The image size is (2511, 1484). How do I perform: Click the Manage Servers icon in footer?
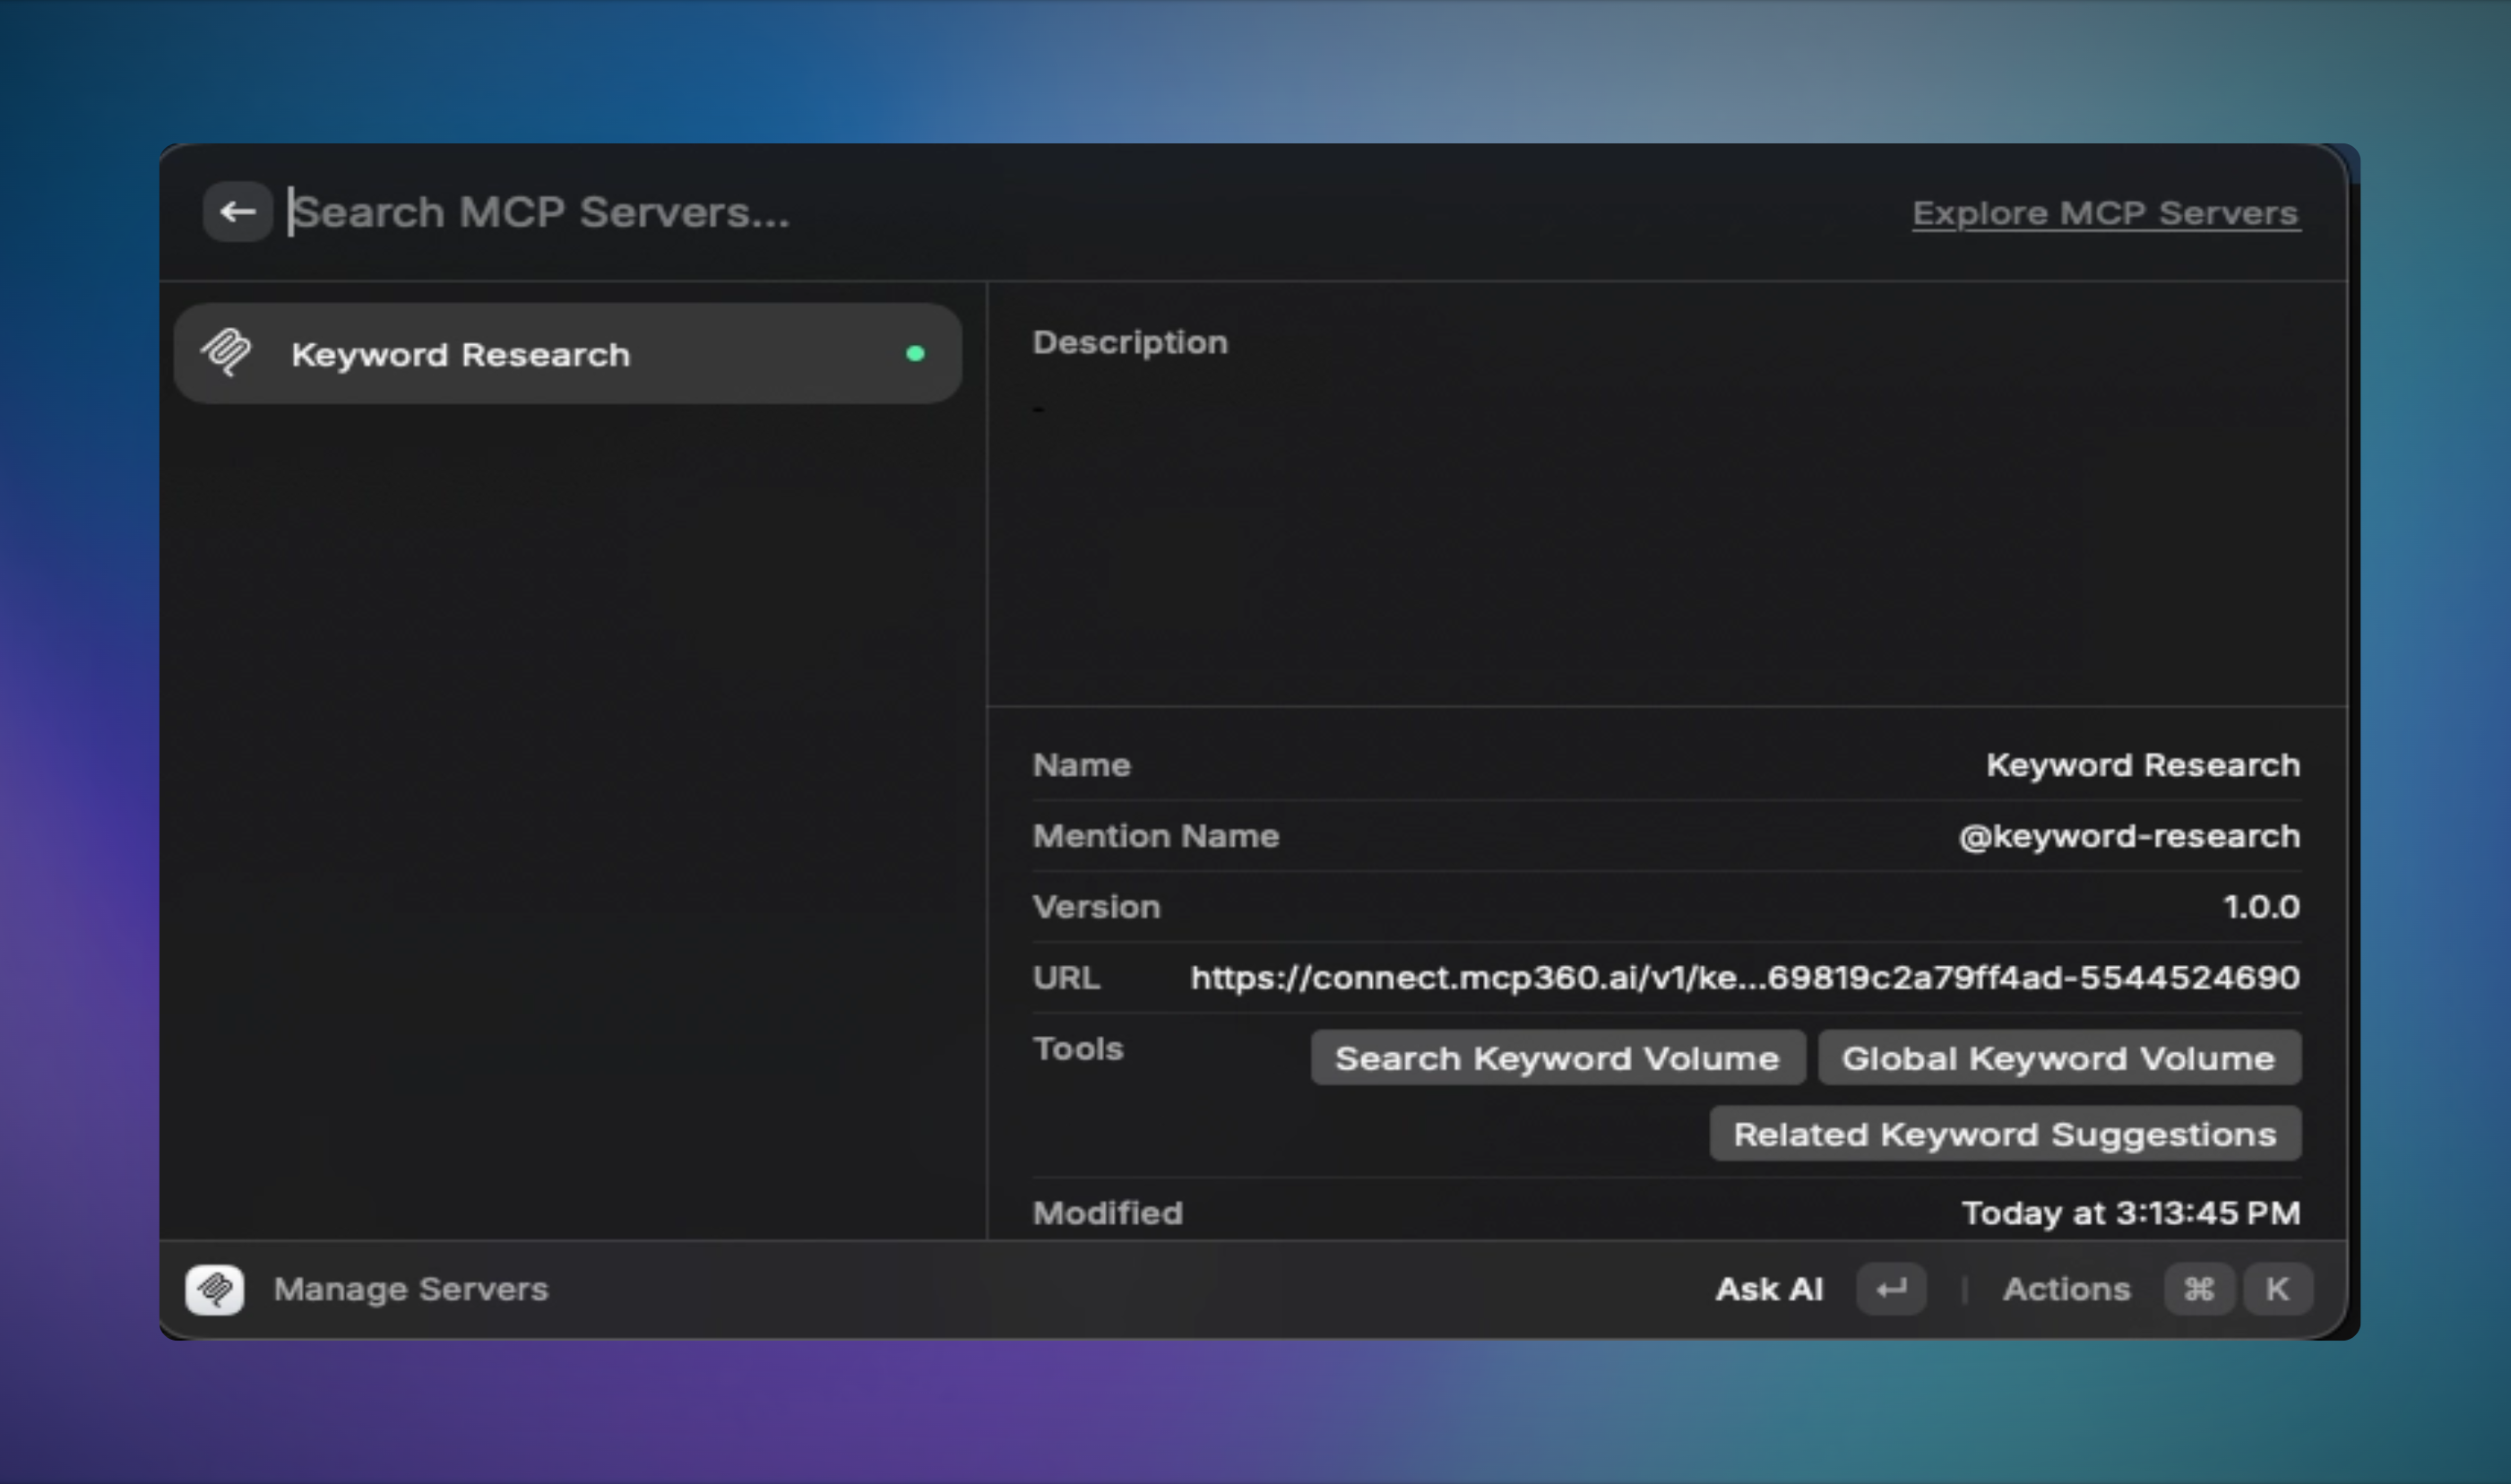215,1289
